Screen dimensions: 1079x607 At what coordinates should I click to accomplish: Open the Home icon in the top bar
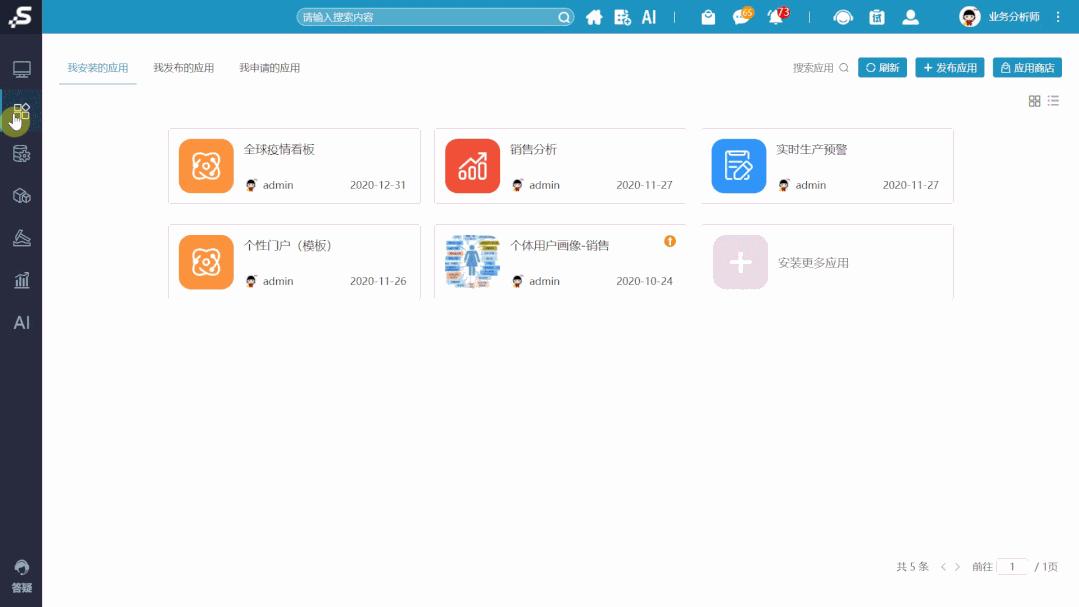pos(593,17)
